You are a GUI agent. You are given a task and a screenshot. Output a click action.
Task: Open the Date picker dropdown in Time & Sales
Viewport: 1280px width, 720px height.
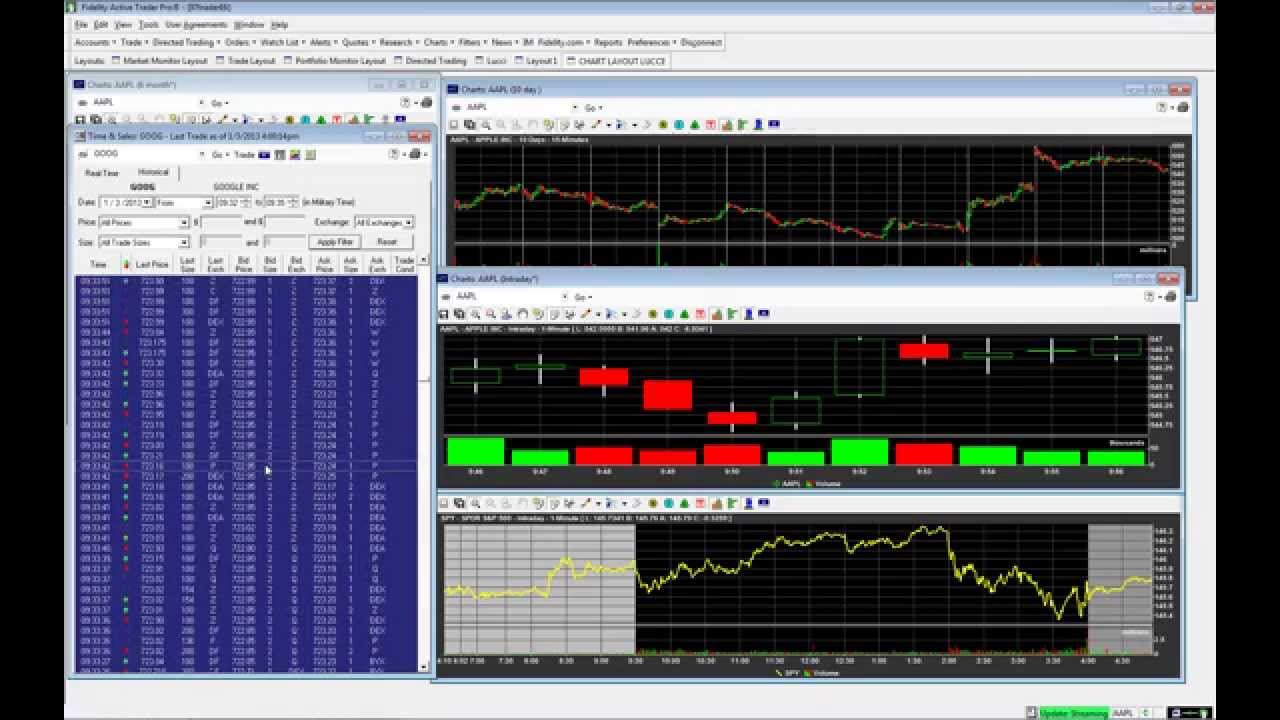pos(147,203)
